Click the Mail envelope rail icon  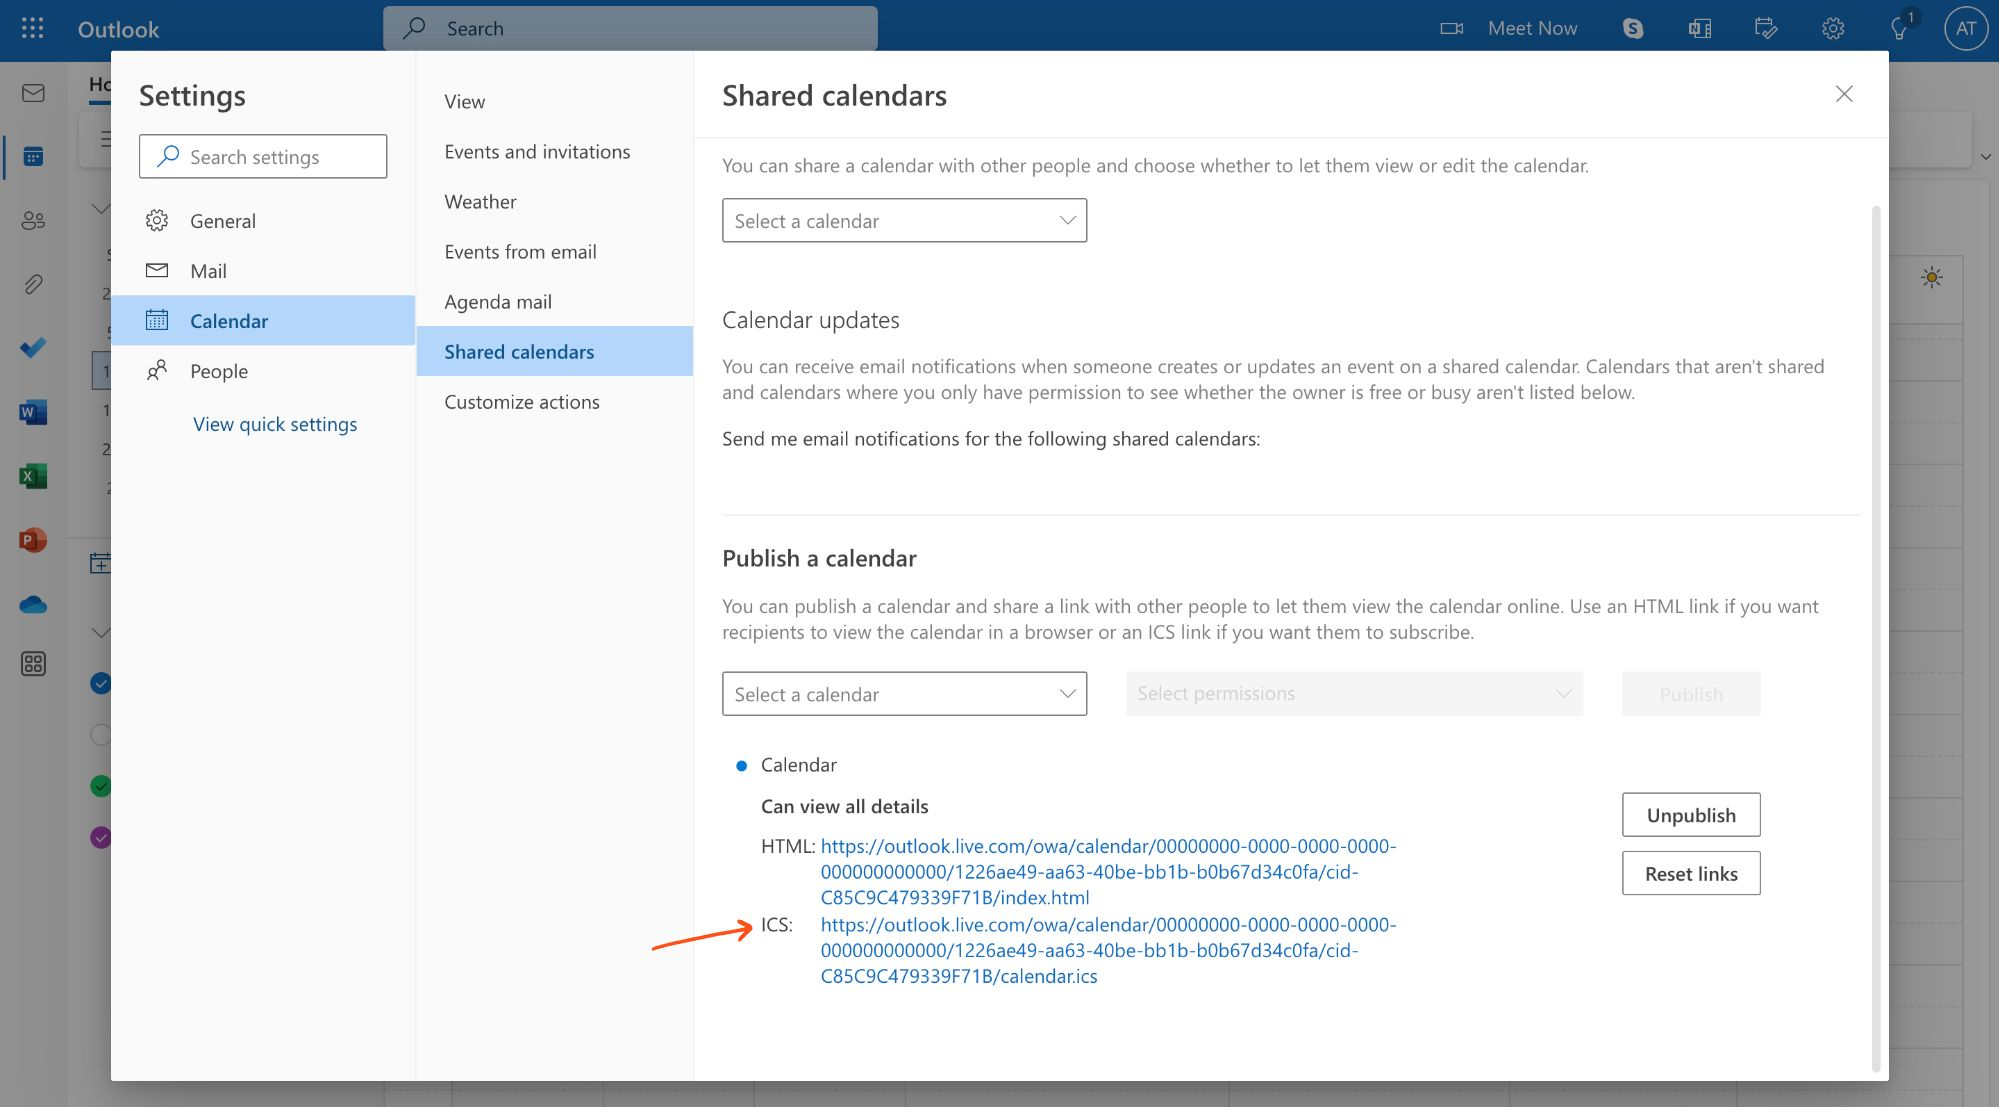(33, 93)
